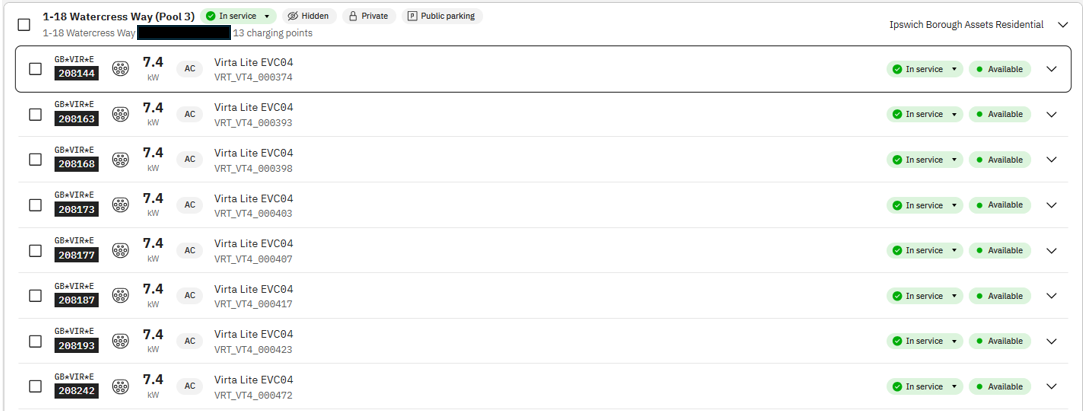The image size is (1083, 411).
Task: Tick the checkbox for charger 208187
Action: 35,296
